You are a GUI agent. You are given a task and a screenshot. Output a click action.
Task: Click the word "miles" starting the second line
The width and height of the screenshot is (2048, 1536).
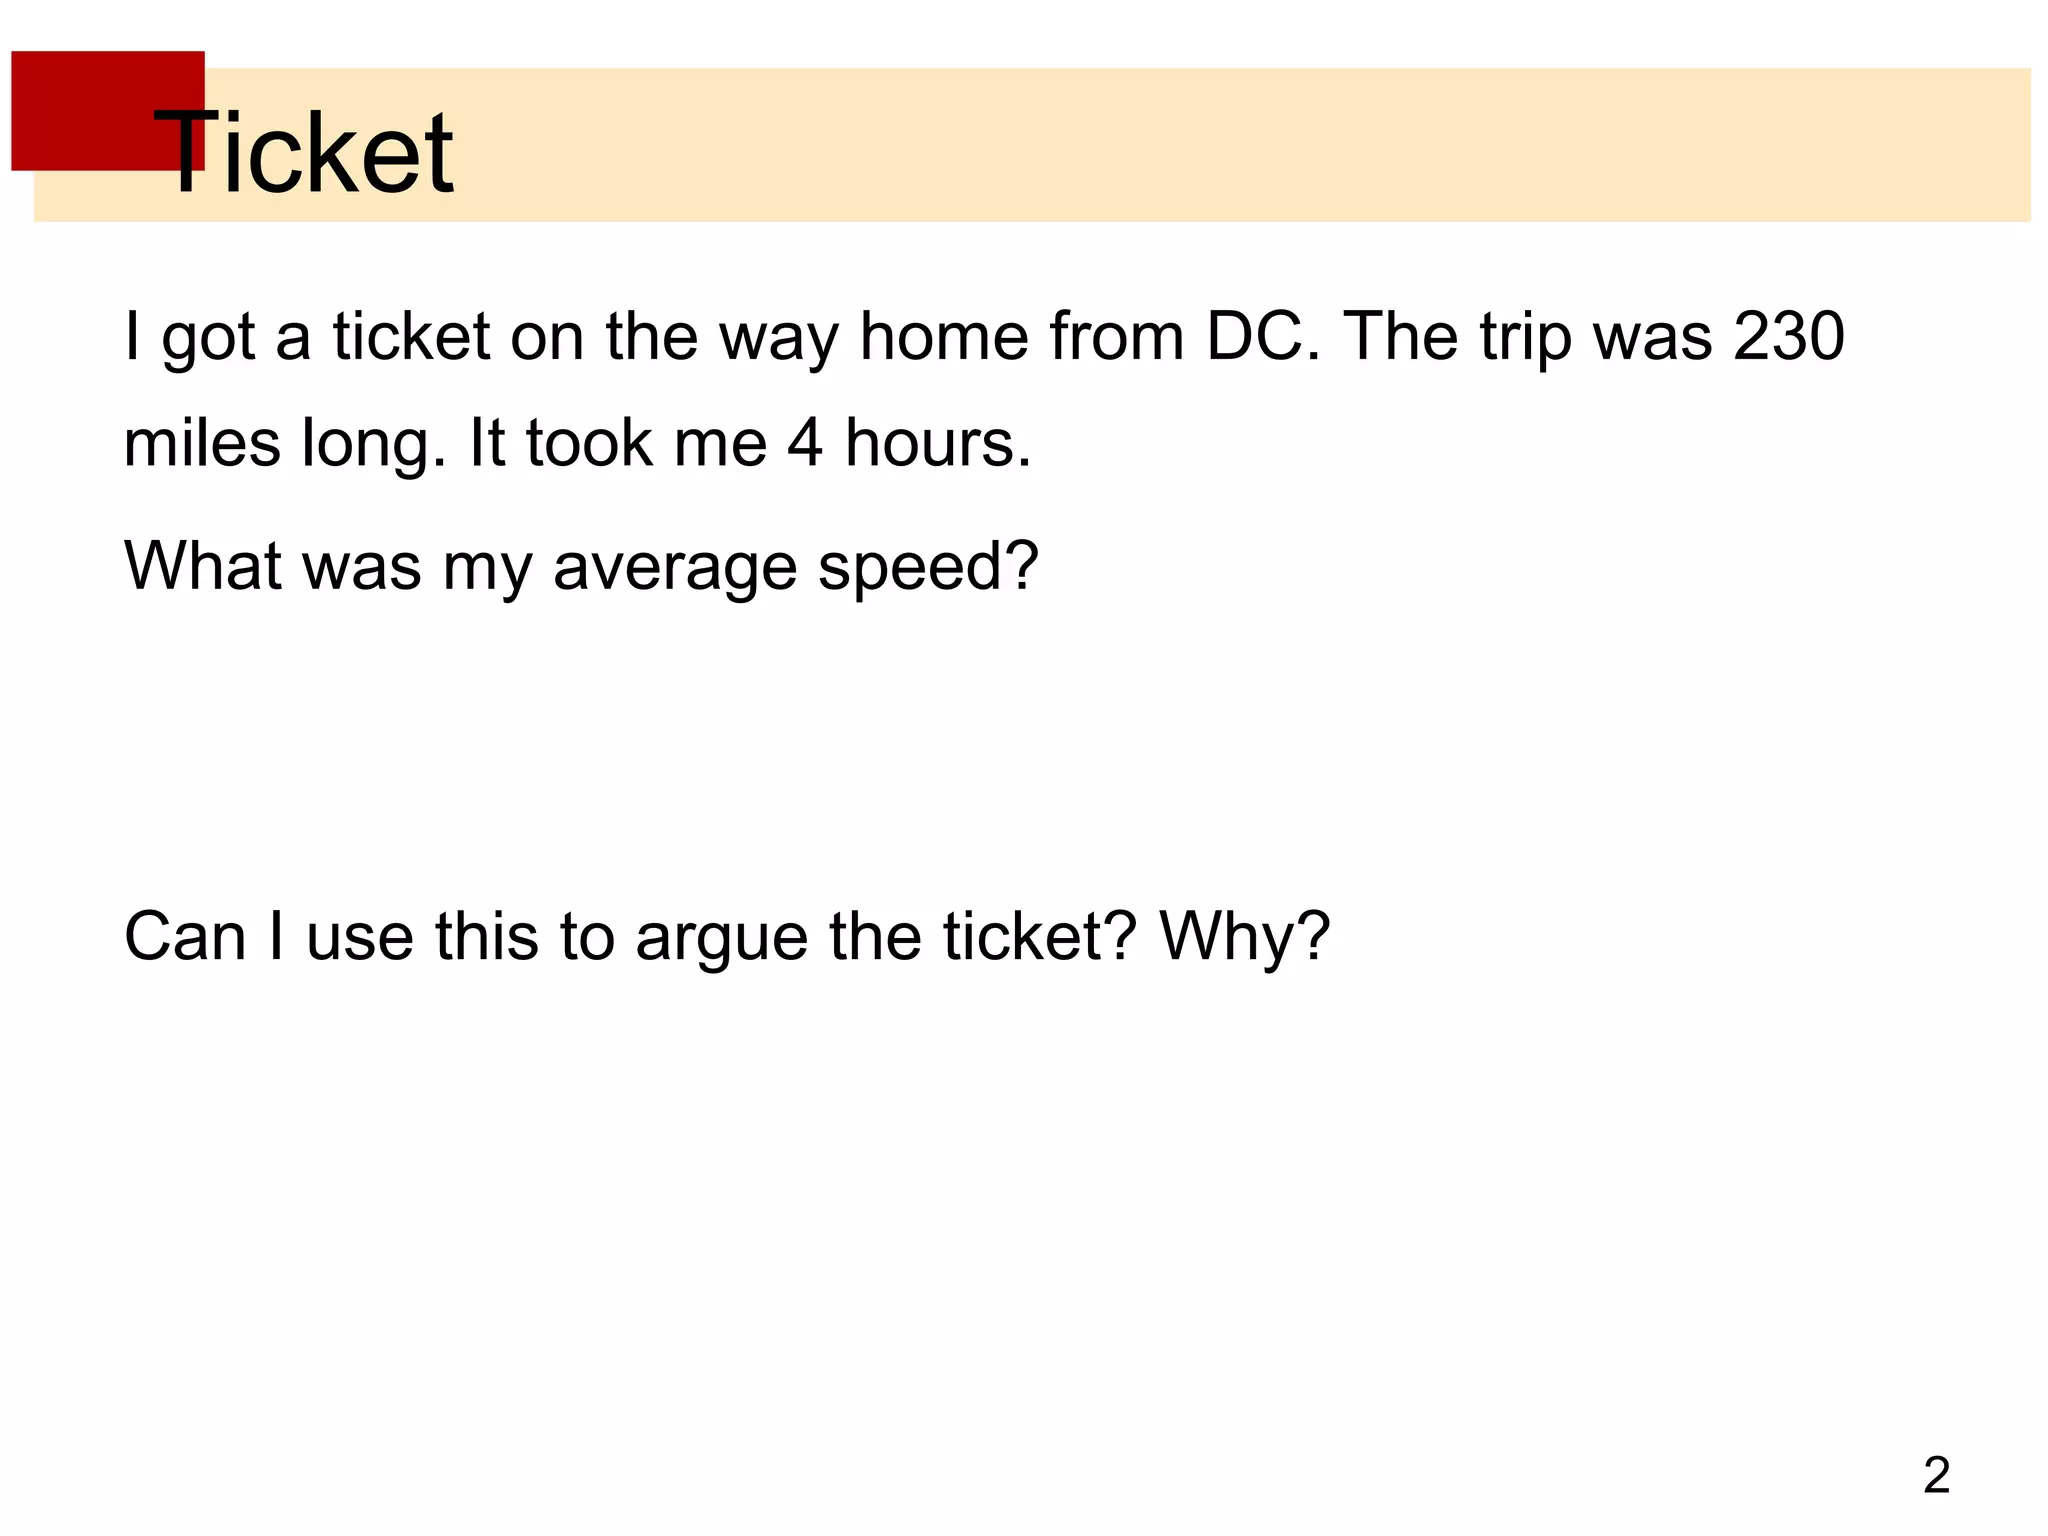pyautogui.click(x=201, y=443)
